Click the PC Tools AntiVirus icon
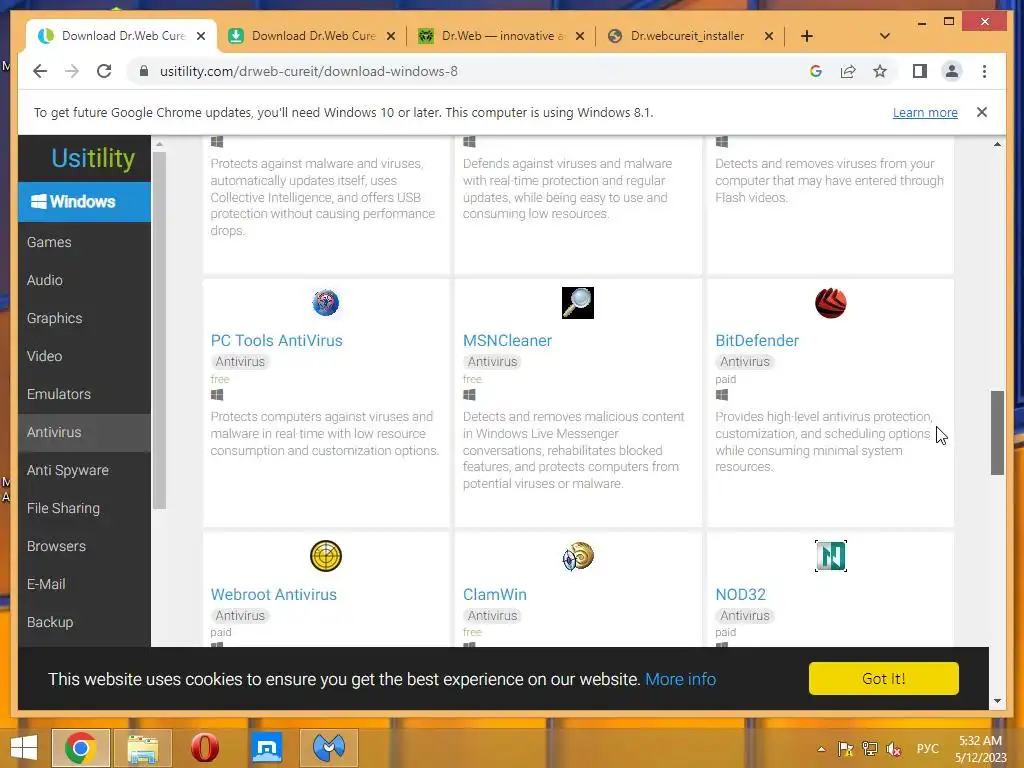The image size is (1024, 768). (325, 303)
